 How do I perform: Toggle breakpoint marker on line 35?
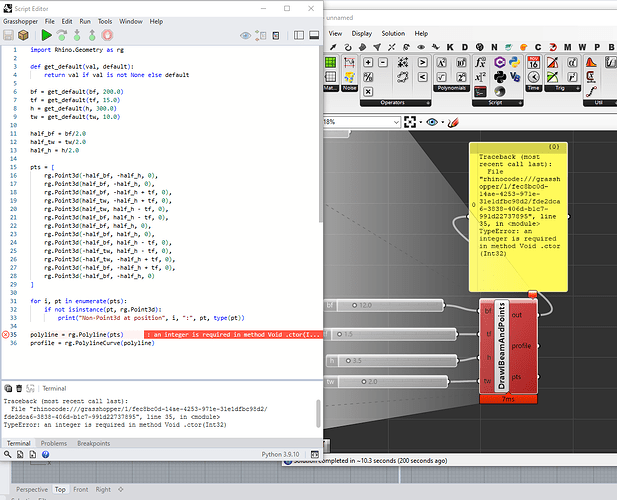(7, 333)
